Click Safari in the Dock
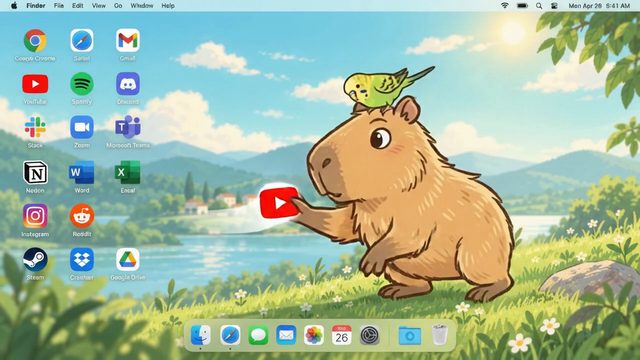Image resolution: width=640 pixels, height=360 pixels. tap(230, 336)
